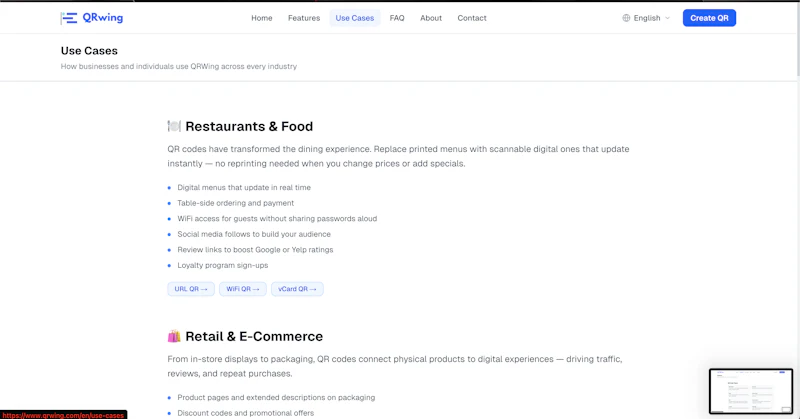Image resolution: width=800 pixels, height=419 pixels.
Task: Click 'WiFi access for guests' bullet
Action: pos(277,218)
